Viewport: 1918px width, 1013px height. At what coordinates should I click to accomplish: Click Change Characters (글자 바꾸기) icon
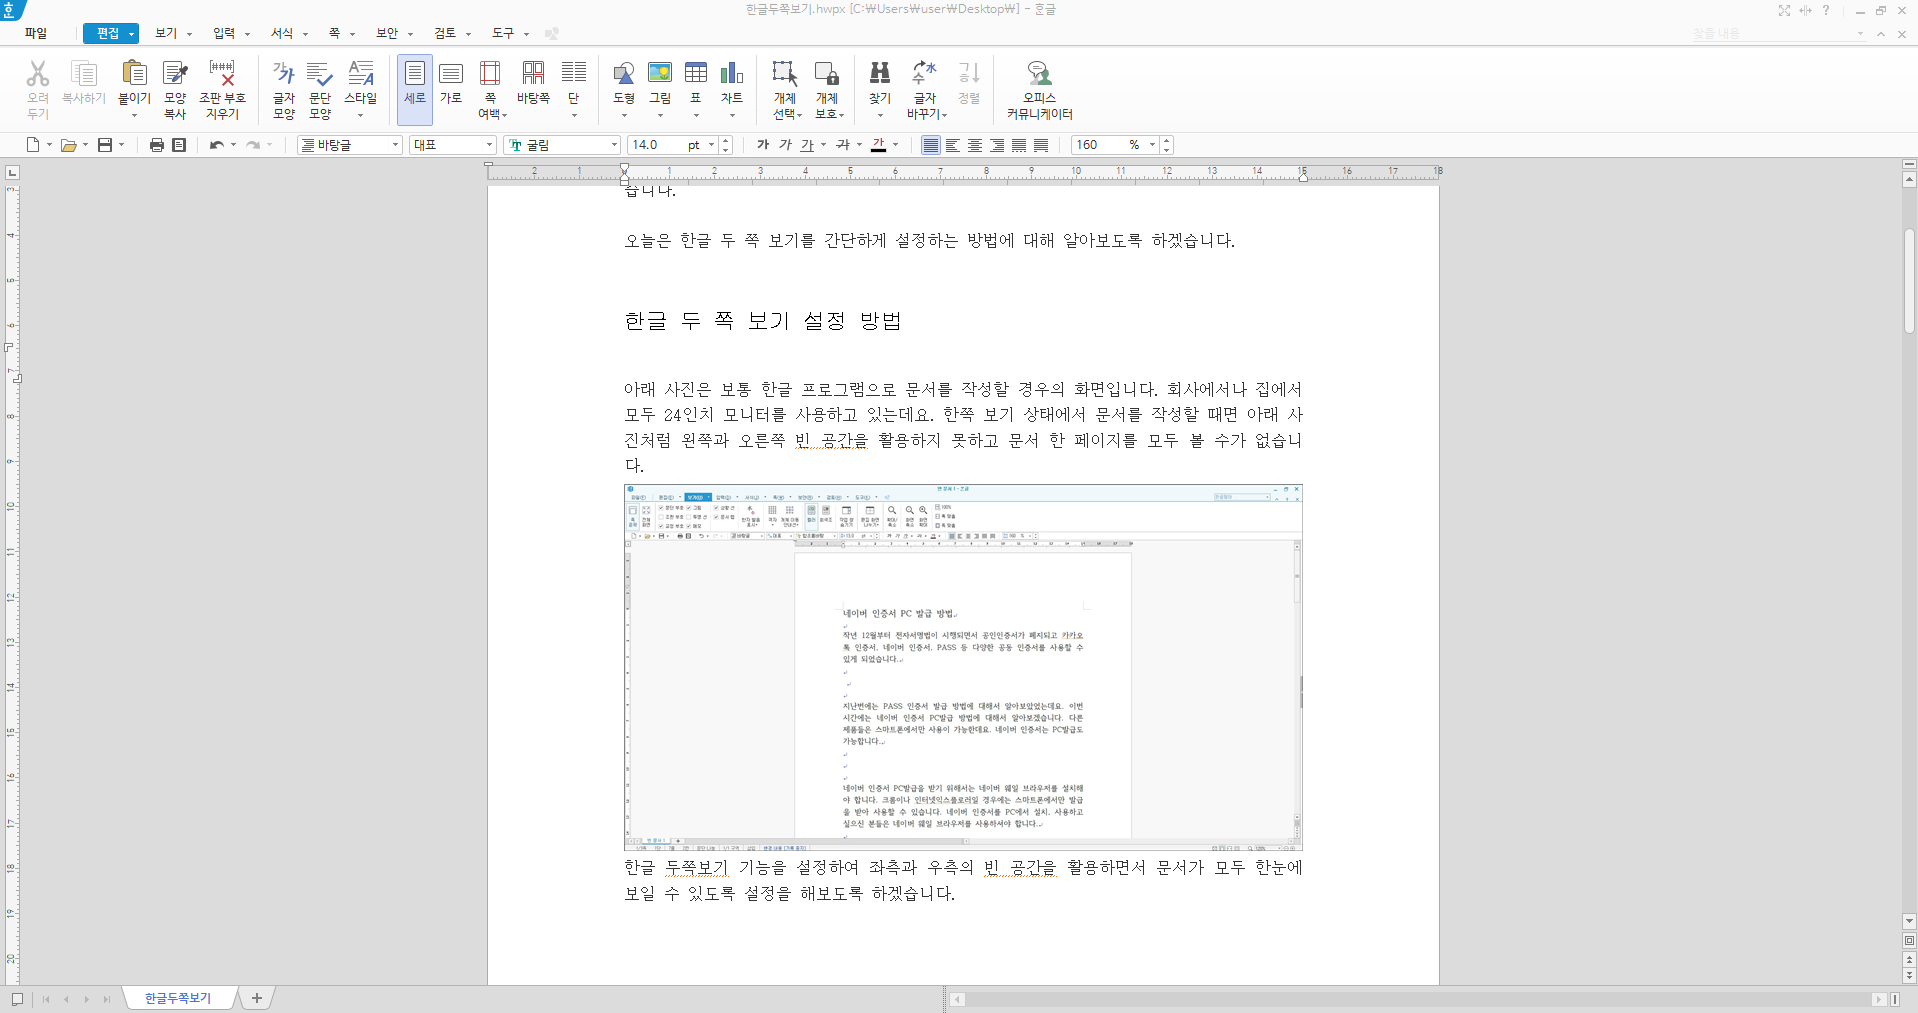pyautogui.click(x=925, y=74)
